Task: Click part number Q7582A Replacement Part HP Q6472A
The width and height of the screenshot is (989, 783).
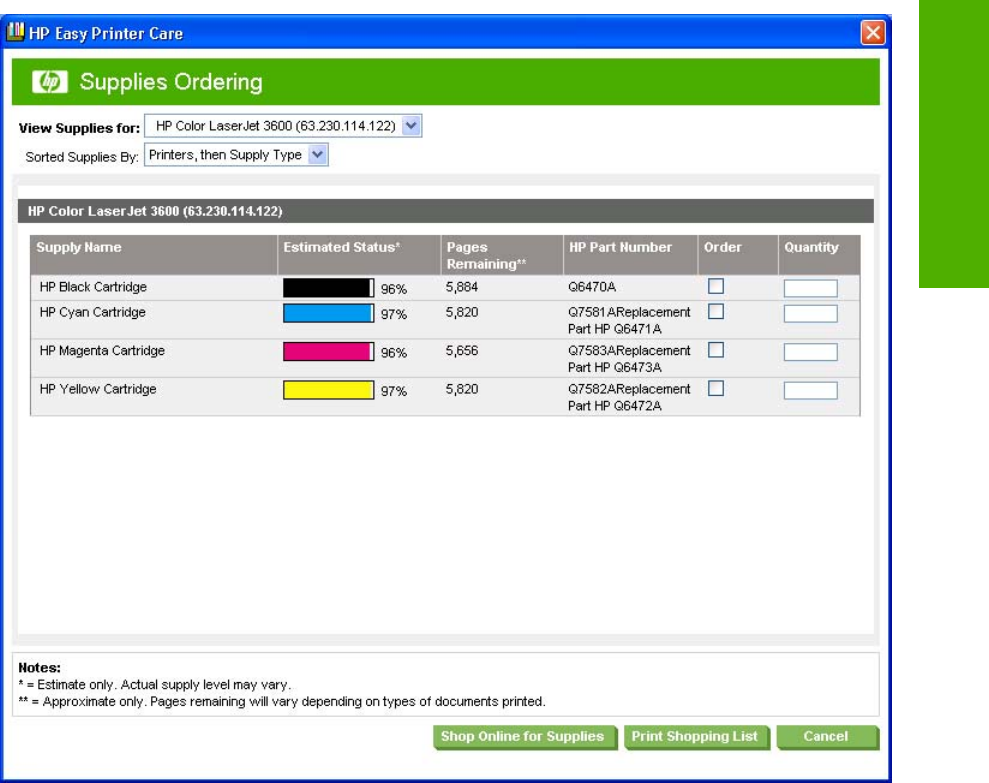Action: pyautogui.click(x=629, y=397)
